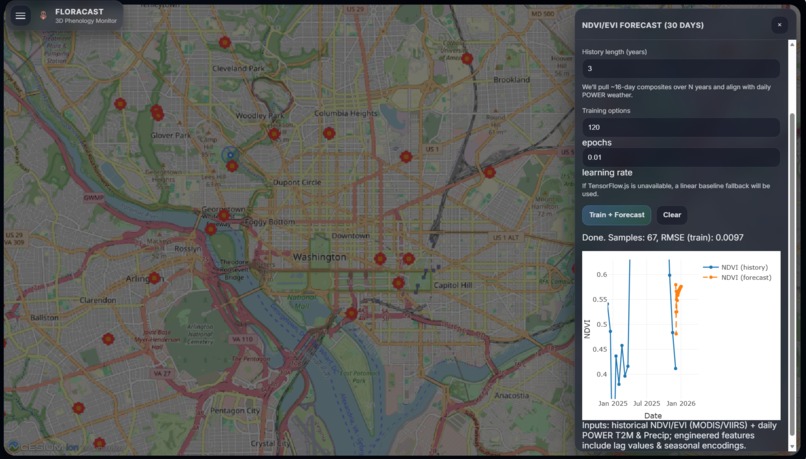Open the hamburger menu button
This screenshot has width=806, height=459.
[x=21, y=16]
